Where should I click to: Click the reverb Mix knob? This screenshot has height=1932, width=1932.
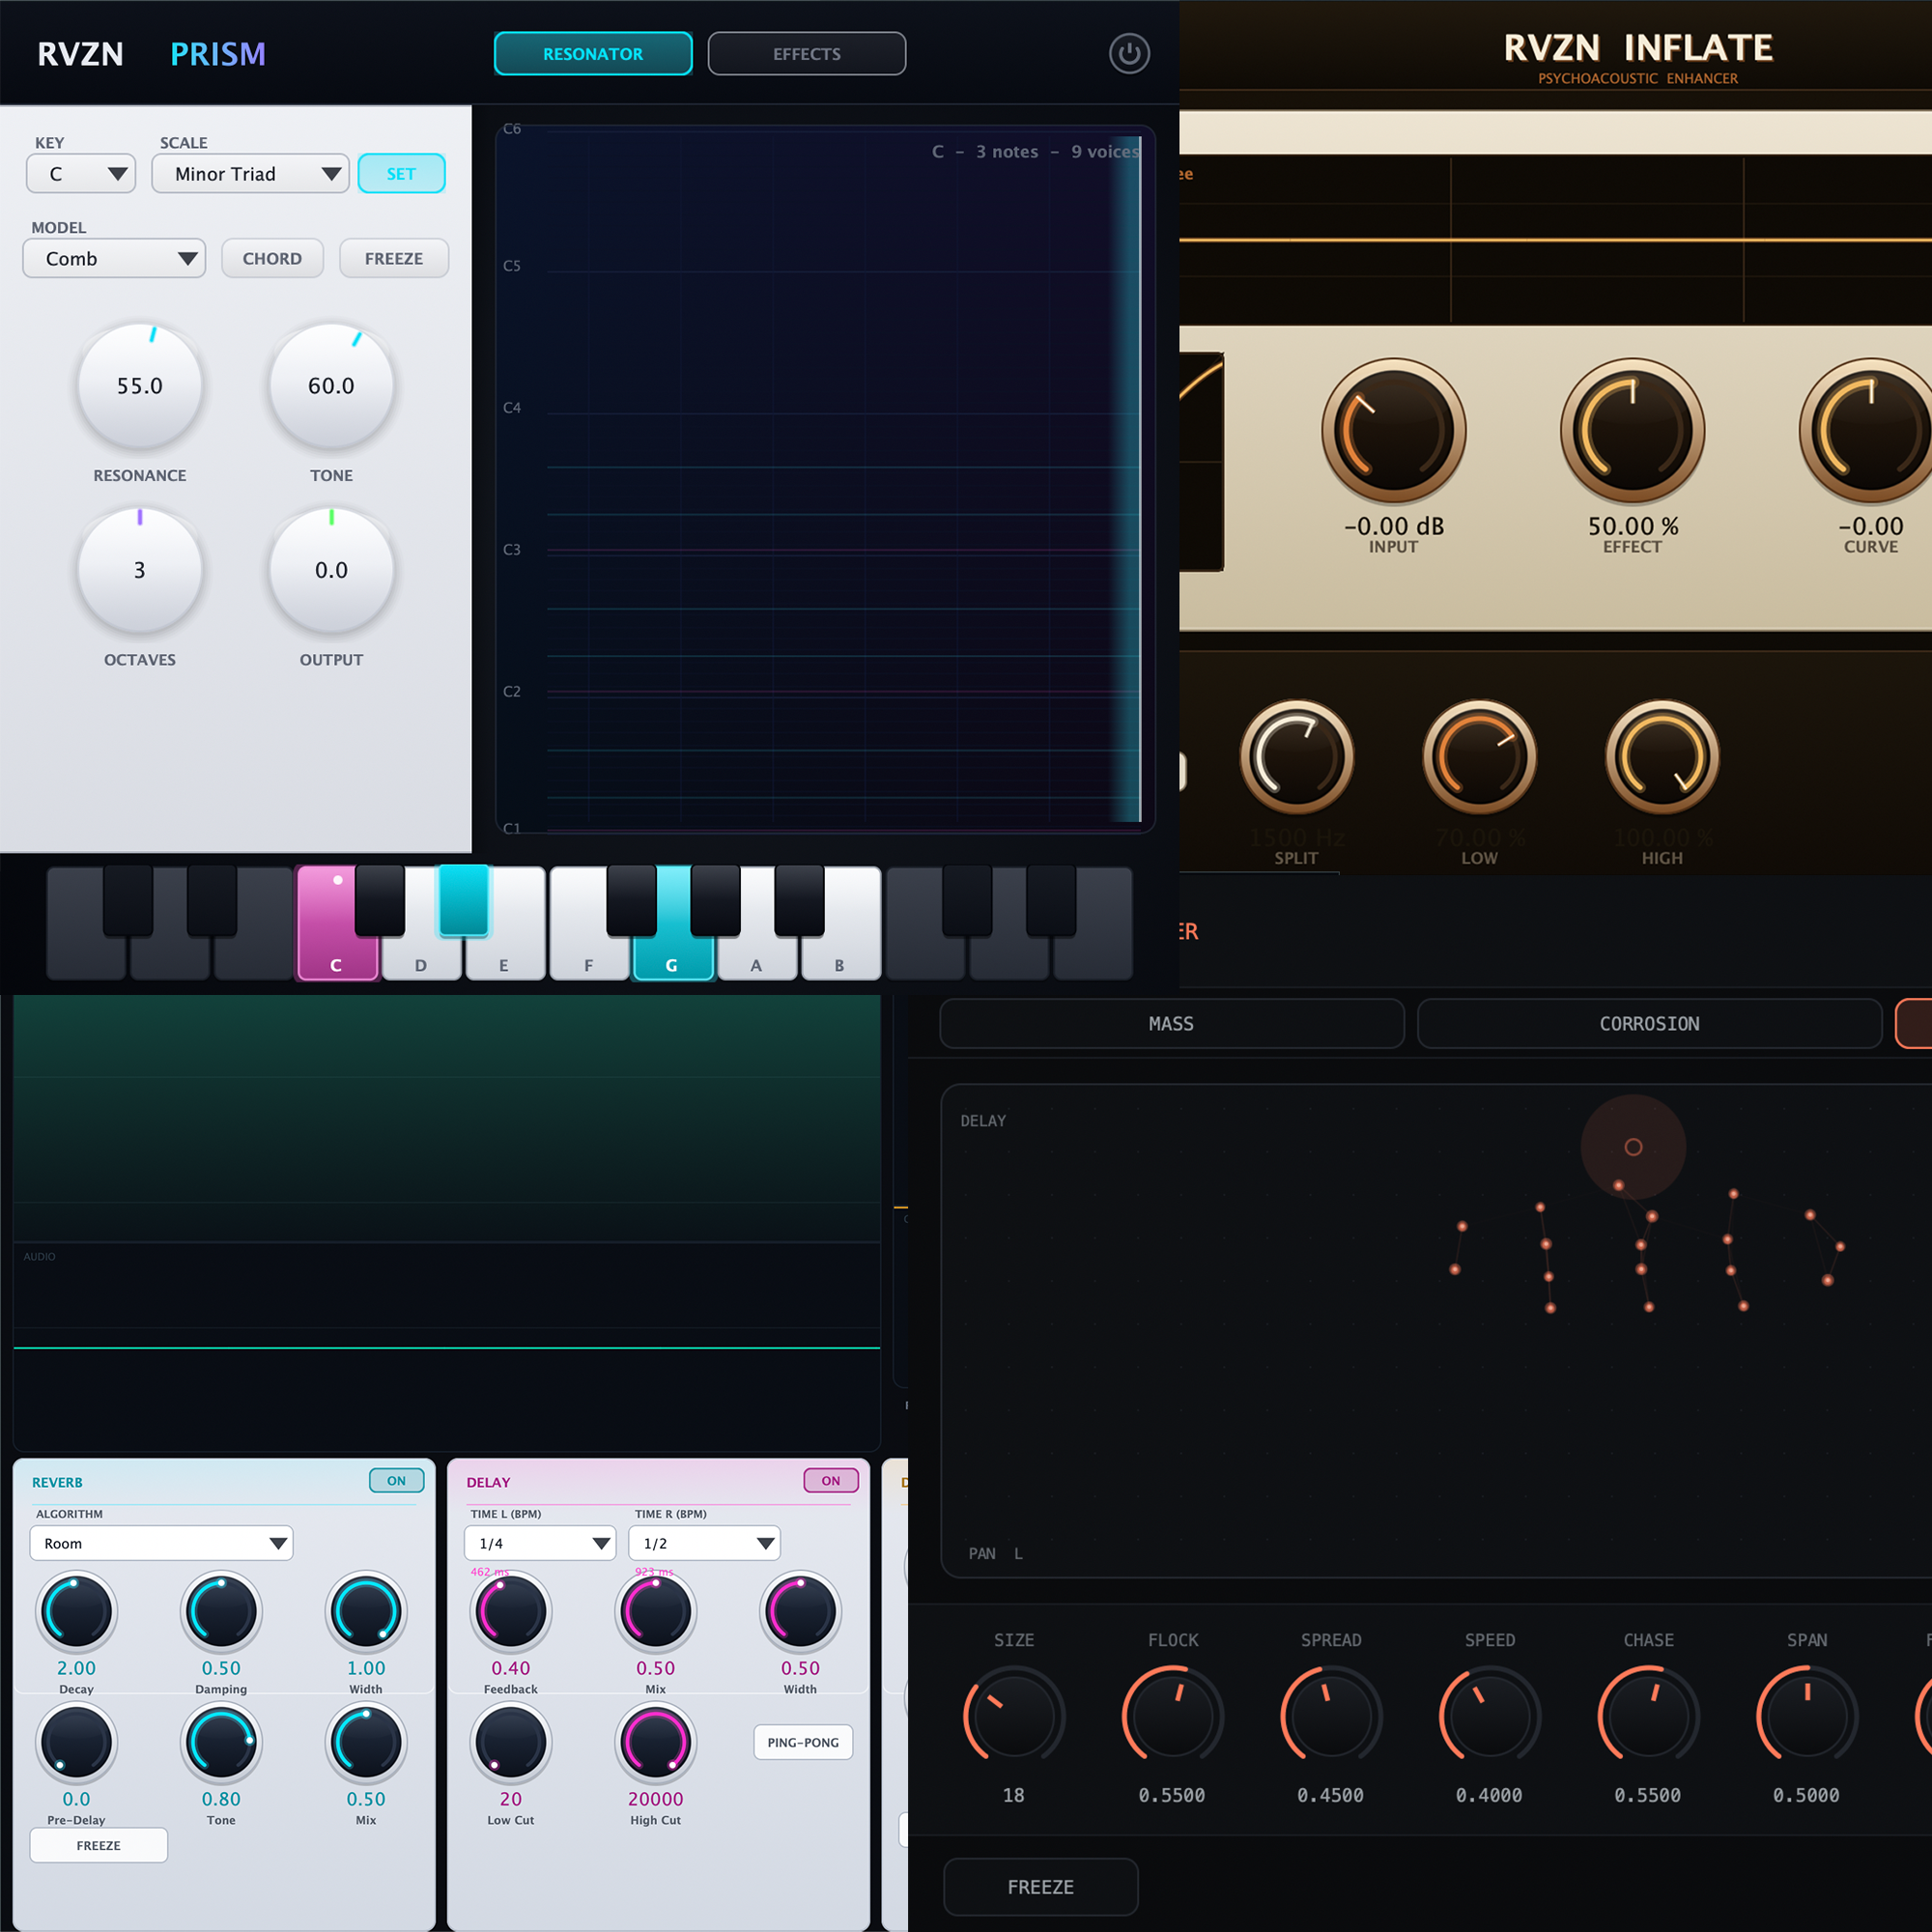[x=366, y=1743]
